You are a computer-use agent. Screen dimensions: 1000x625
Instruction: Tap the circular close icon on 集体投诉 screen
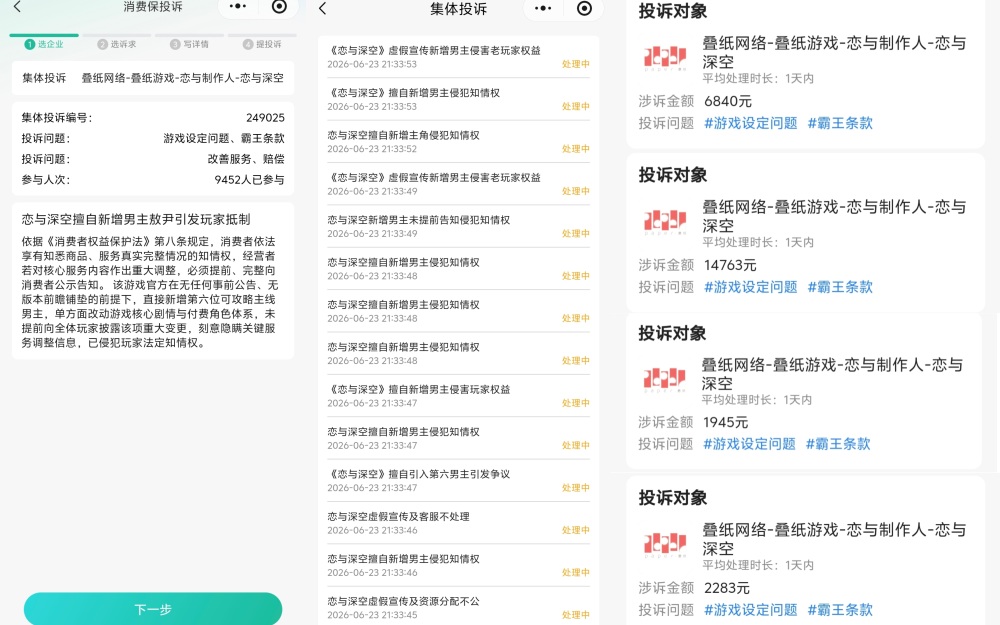point(584,8)
